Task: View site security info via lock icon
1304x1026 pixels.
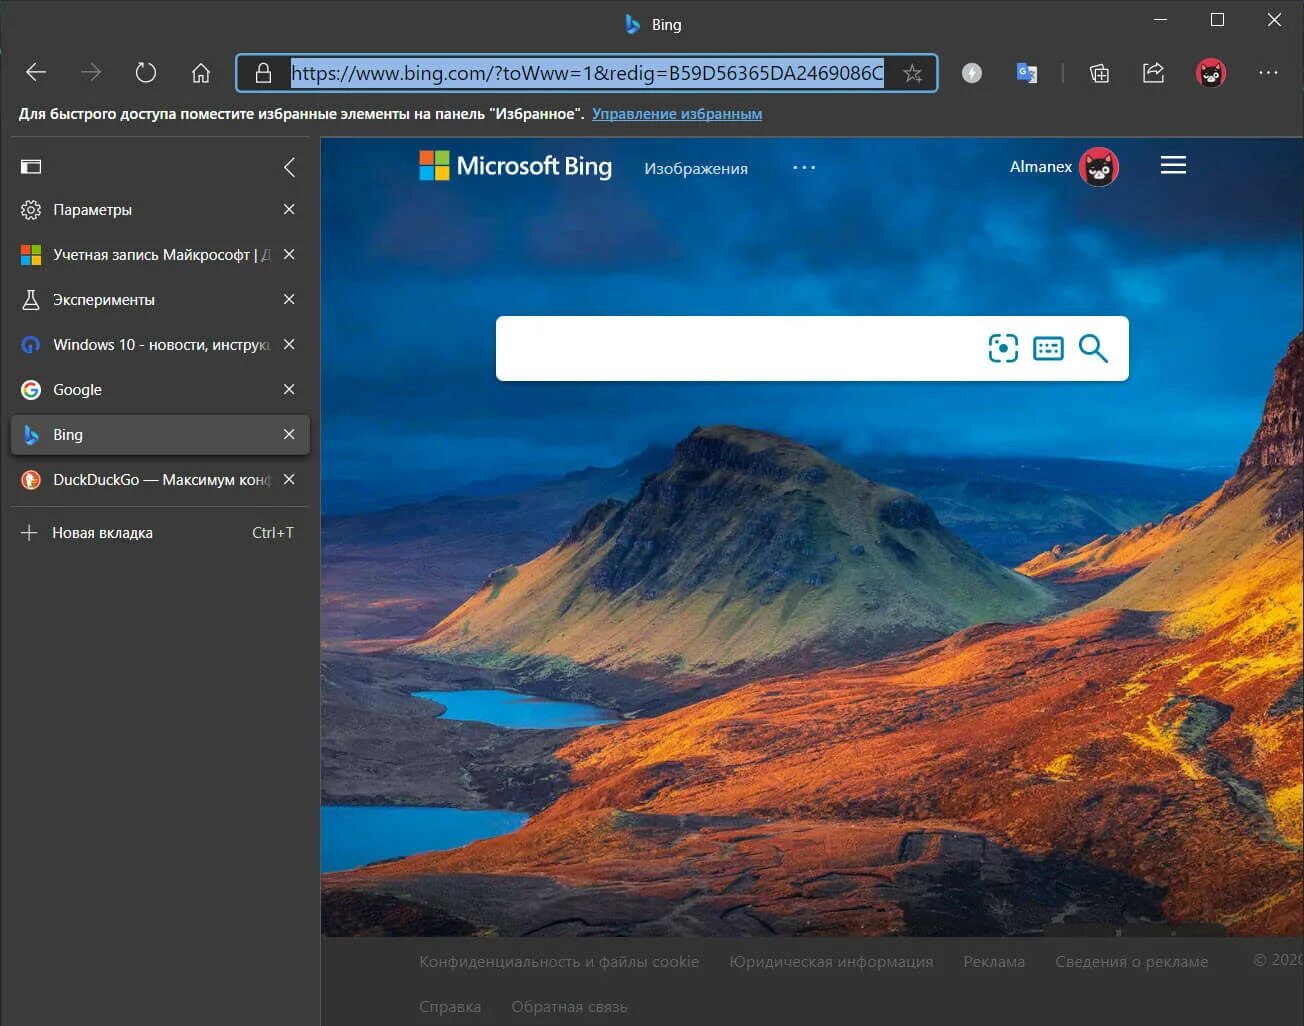Action: pyautogui.click(x=263, y=73)
